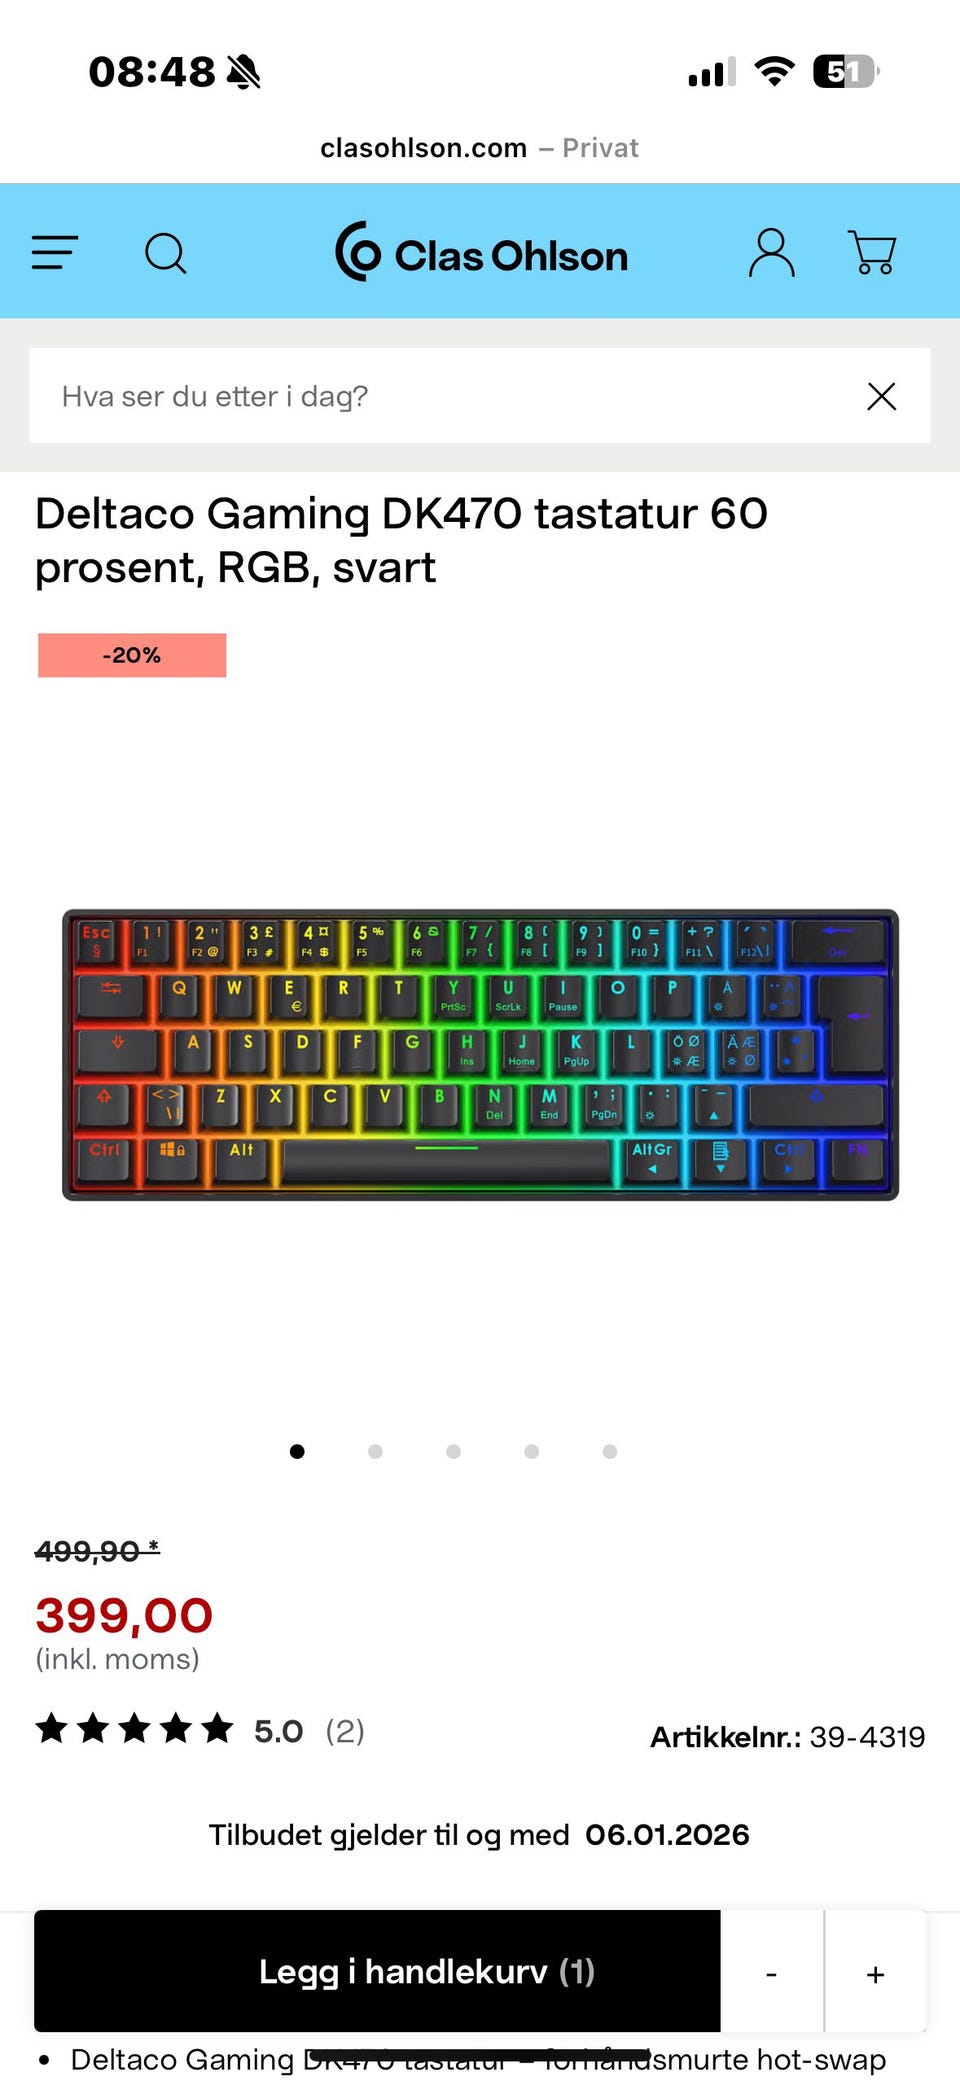Clear search with the X icon
Image resolution: width=960 pixels, height=2081 pixels.
click(x=881, y=396)
